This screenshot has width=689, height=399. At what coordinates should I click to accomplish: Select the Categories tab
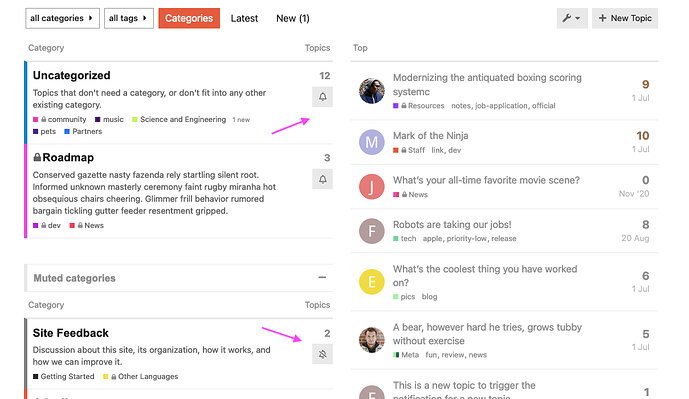click(189, 18)
